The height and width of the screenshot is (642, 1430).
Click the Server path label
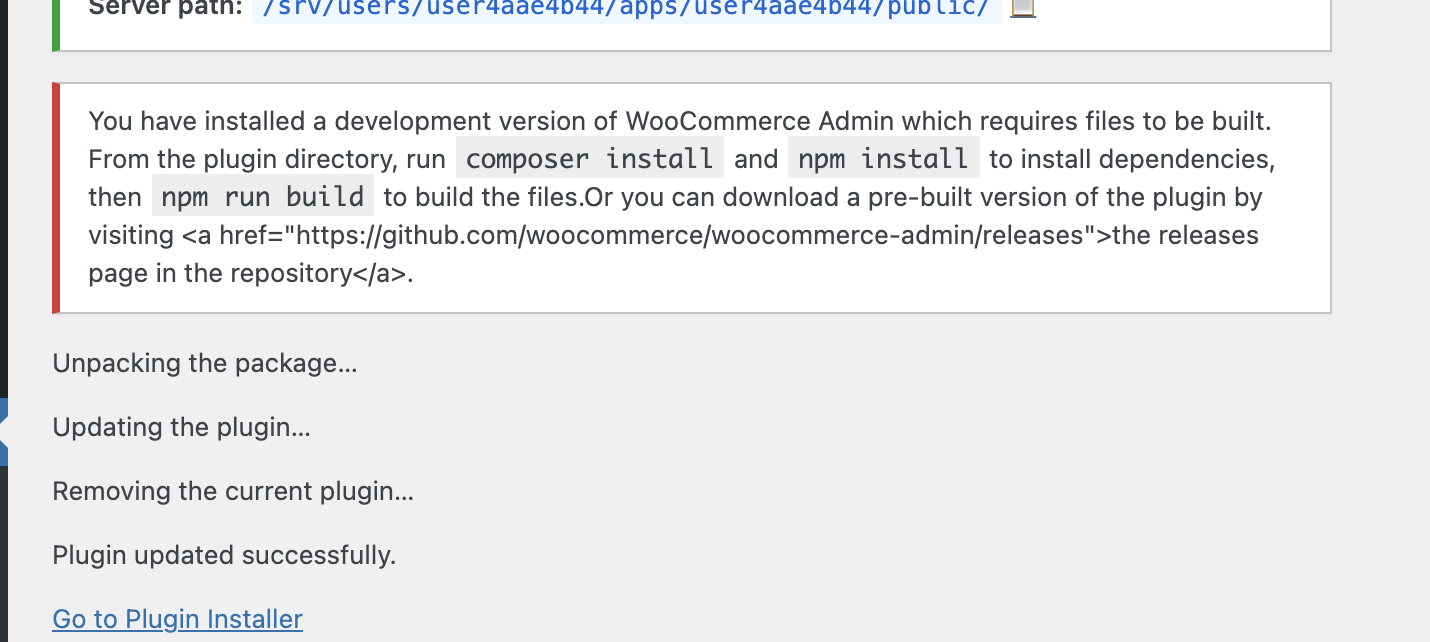tap(165, 8)
